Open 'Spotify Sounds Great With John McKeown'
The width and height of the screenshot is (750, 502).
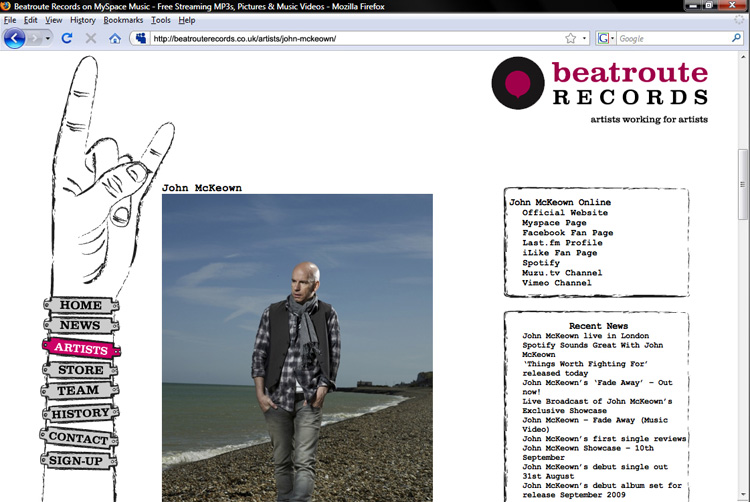click(593, 349)
